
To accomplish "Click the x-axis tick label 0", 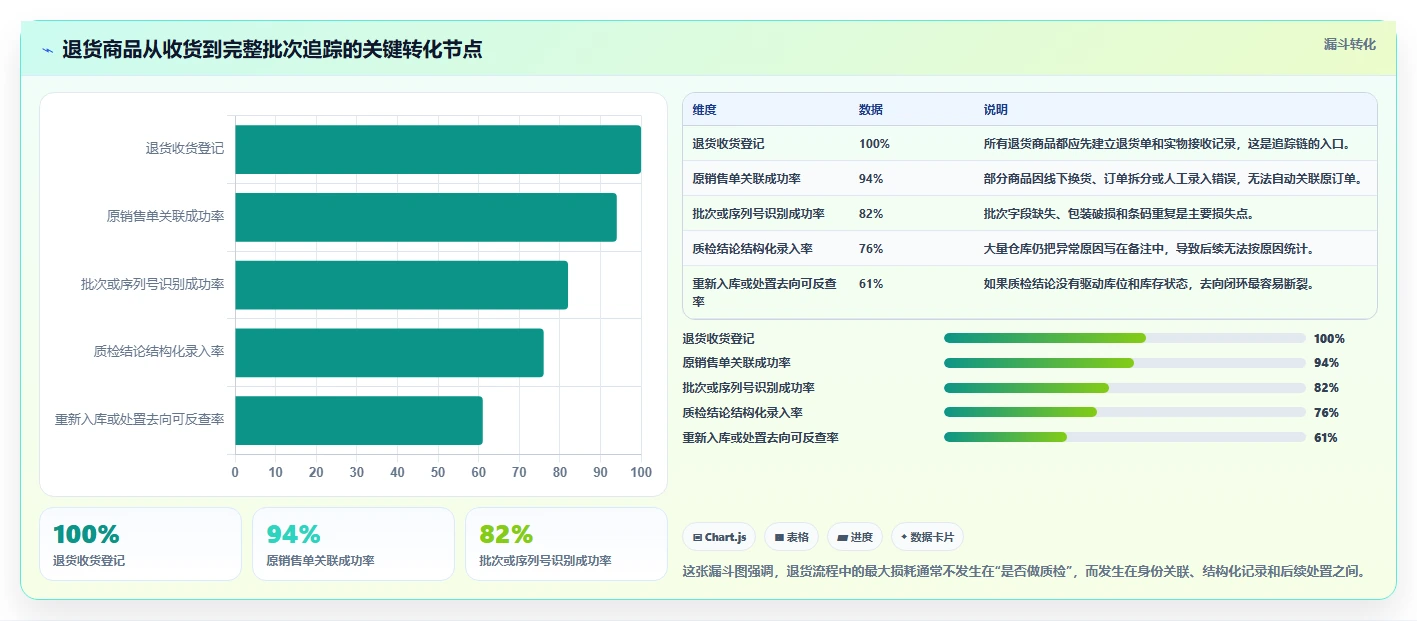I will click(236, 472).
